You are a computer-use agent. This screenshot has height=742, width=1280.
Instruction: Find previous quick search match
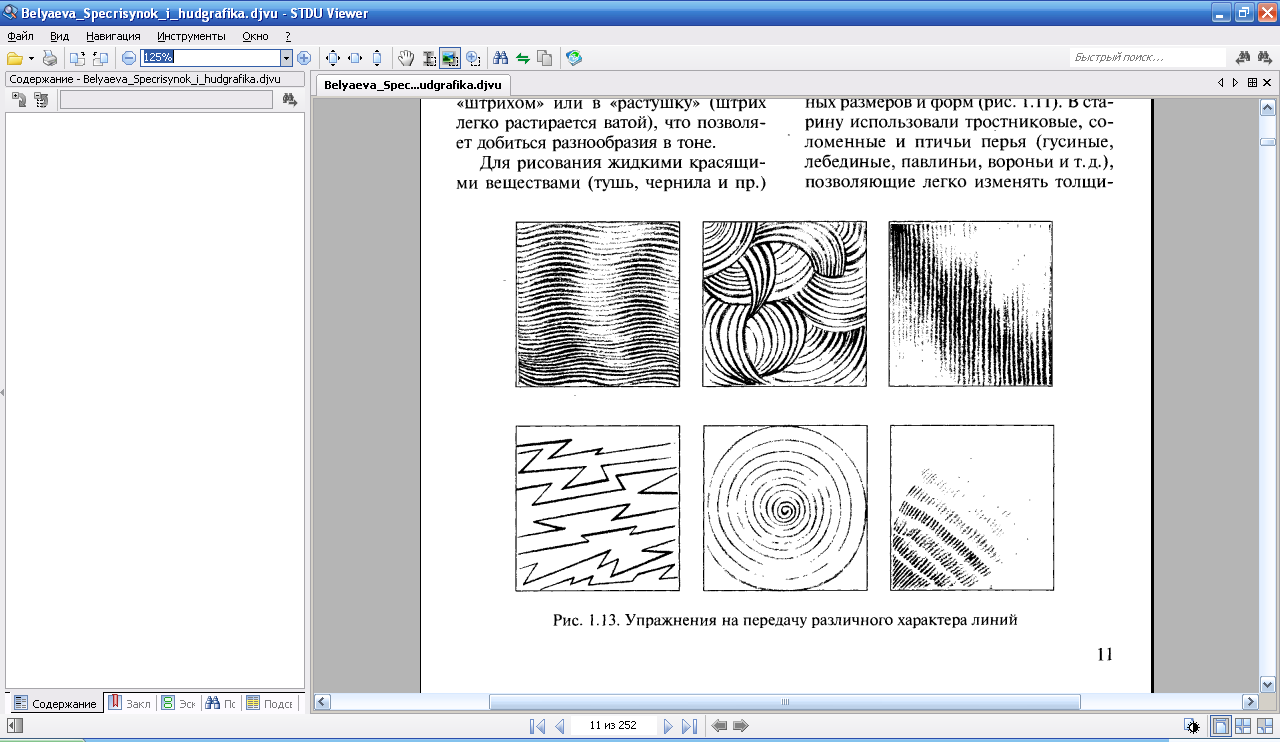coord(1244,58)
